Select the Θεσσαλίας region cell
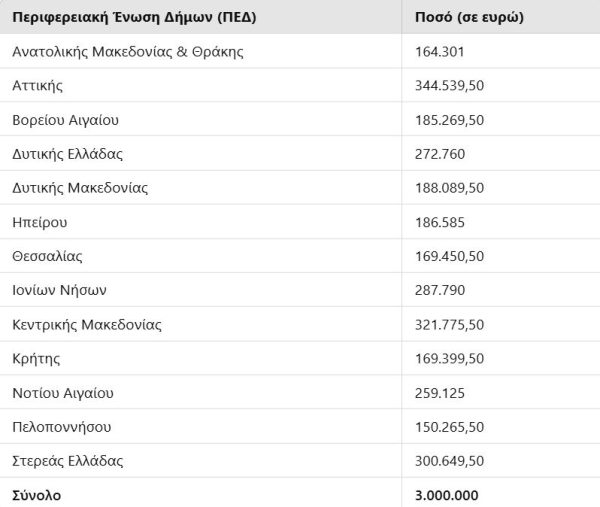 (47, 256)
